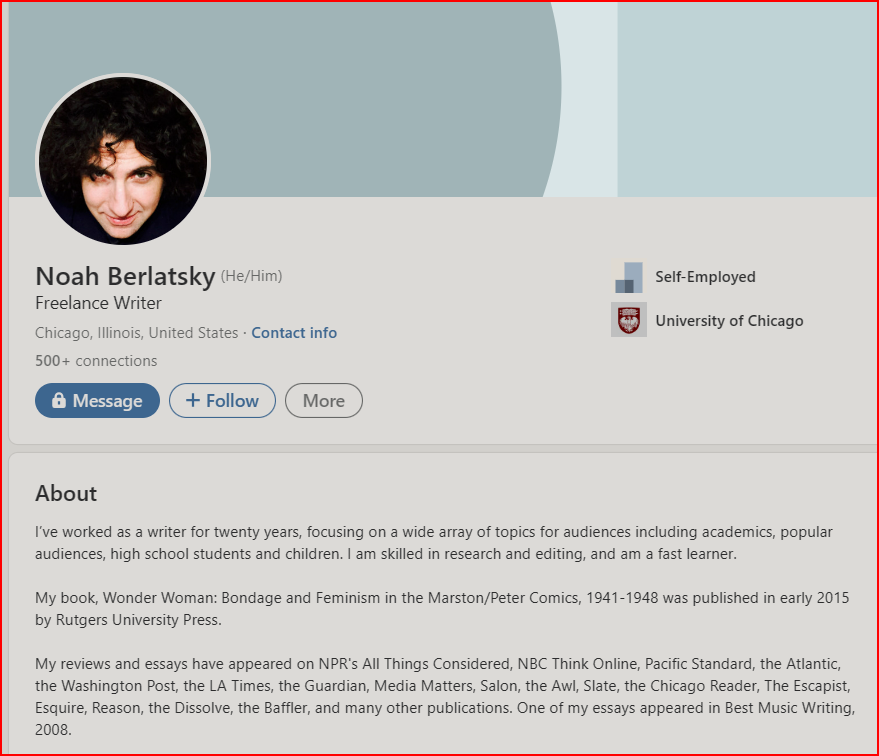The image size is (879, 756).
Task: Click the Wonder Woman book paragraph
Action: point(442,609)
